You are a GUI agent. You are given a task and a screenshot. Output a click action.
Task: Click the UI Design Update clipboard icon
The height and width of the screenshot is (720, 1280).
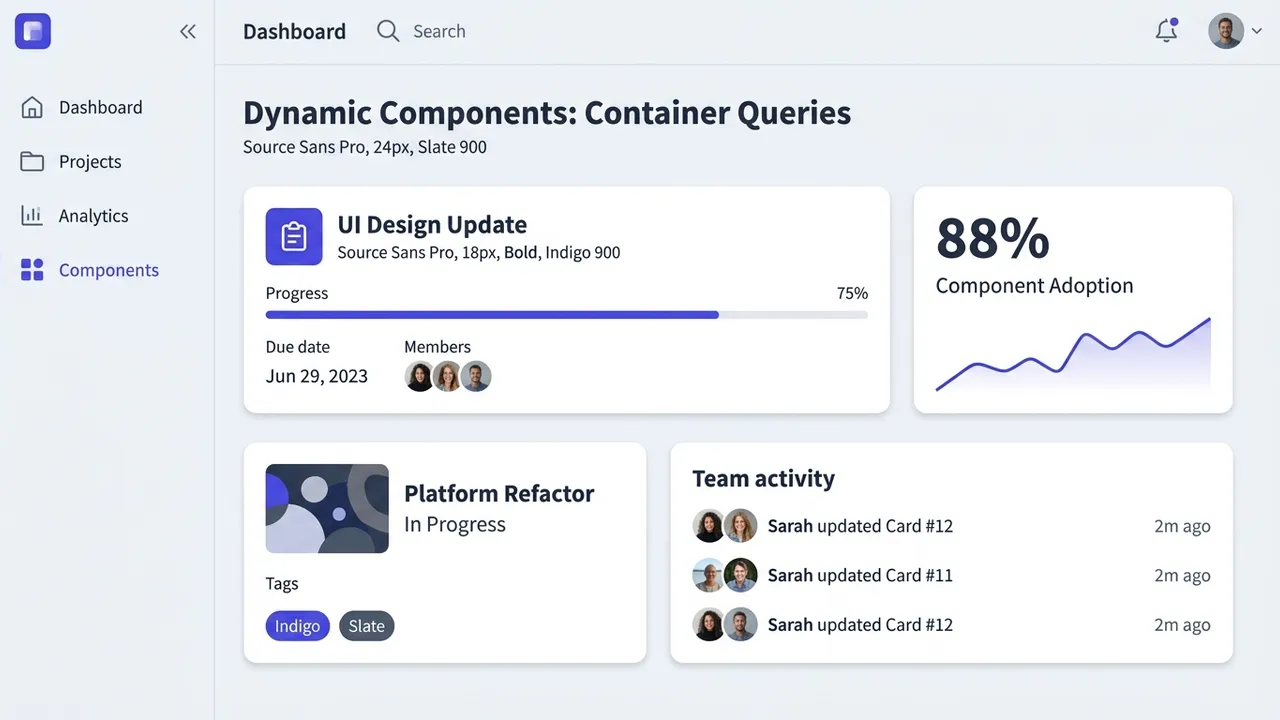coord(294,237)
